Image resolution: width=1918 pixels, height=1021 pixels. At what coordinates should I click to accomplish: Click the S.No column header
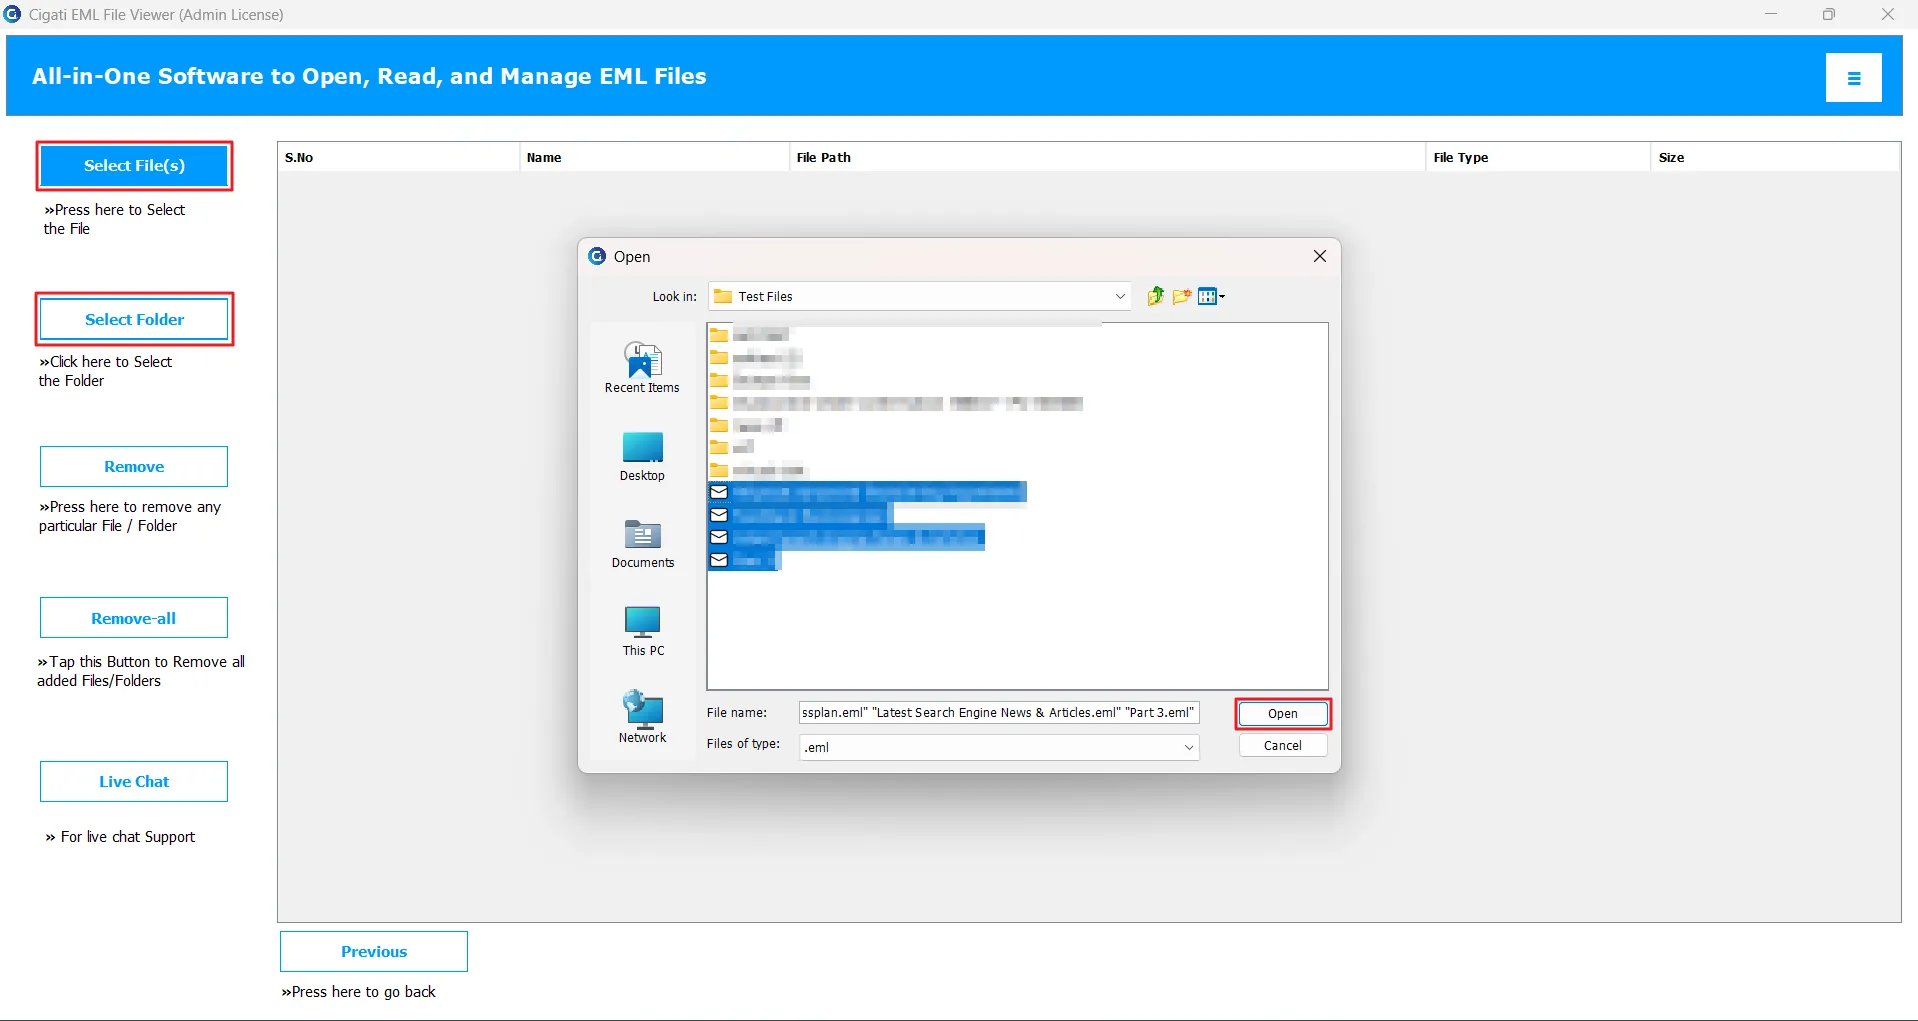[x=399, y=157]
